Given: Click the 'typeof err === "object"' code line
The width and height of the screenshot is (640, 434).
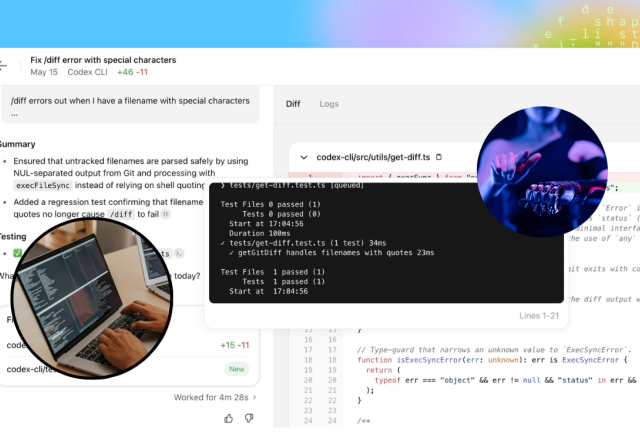Looking at the screenshot, I should [505, 380].
